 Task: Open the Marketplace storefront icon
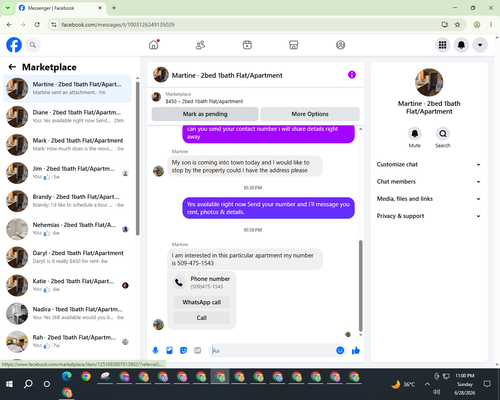pos(294,45)
